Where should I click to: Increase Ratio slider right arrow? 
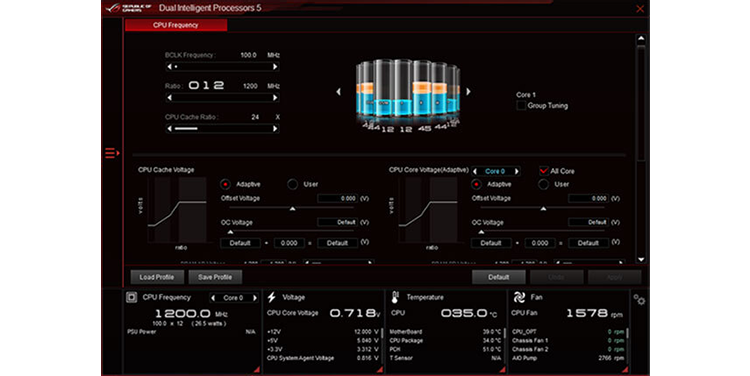[275, 98]
